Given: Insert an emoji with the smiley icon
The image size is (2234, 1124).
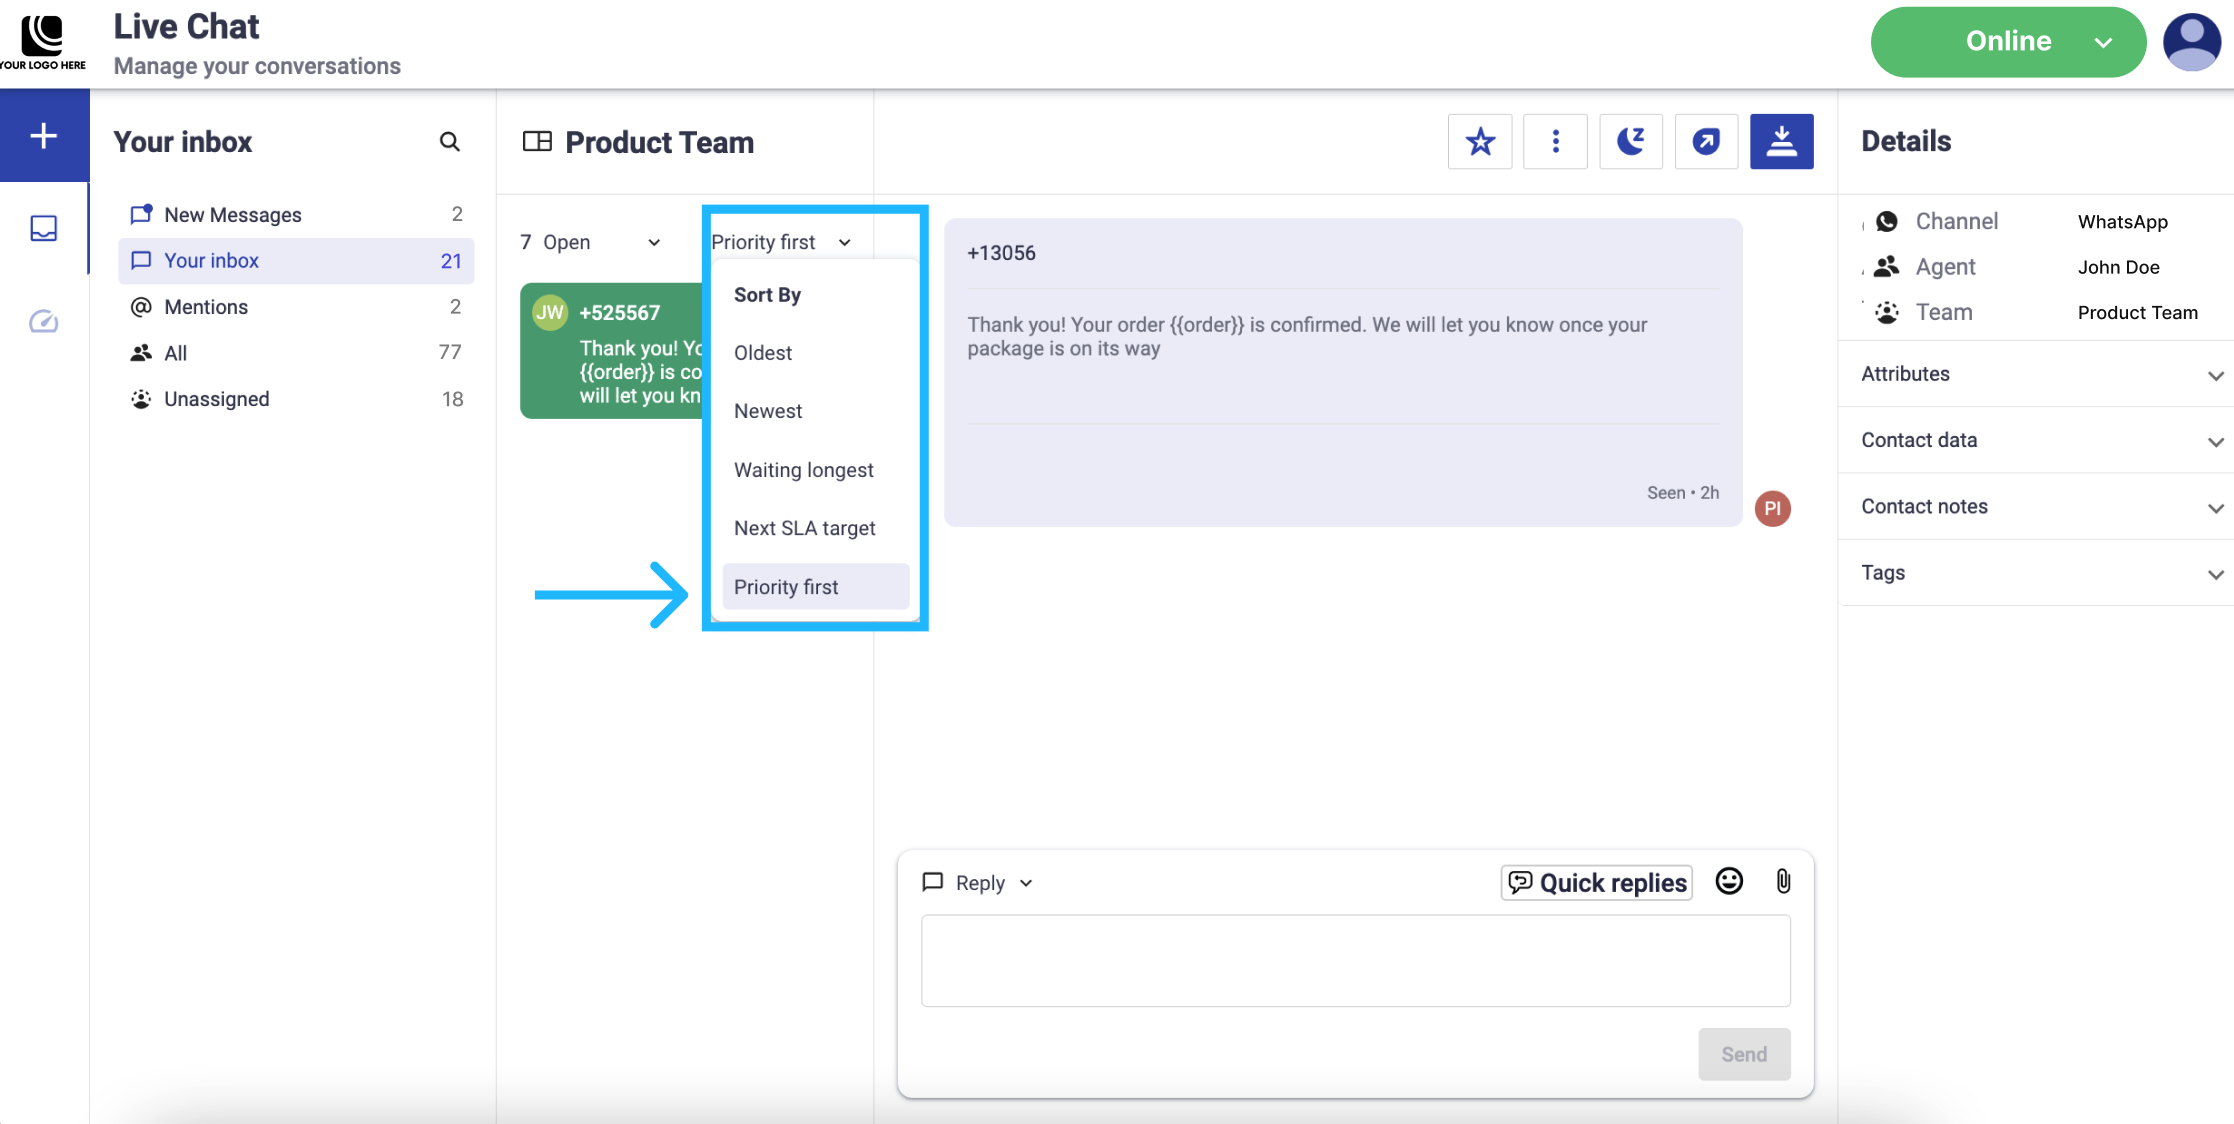Looking at the screenshot, I should click(1729, 881).
